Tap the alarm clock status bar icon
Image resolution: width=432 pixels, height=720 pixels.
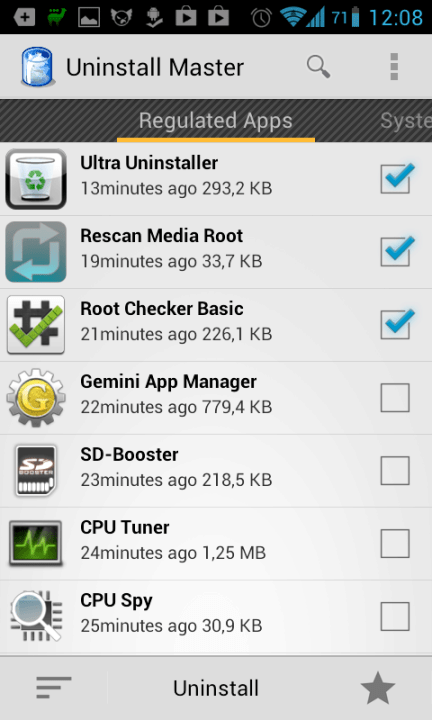(261, 18)
